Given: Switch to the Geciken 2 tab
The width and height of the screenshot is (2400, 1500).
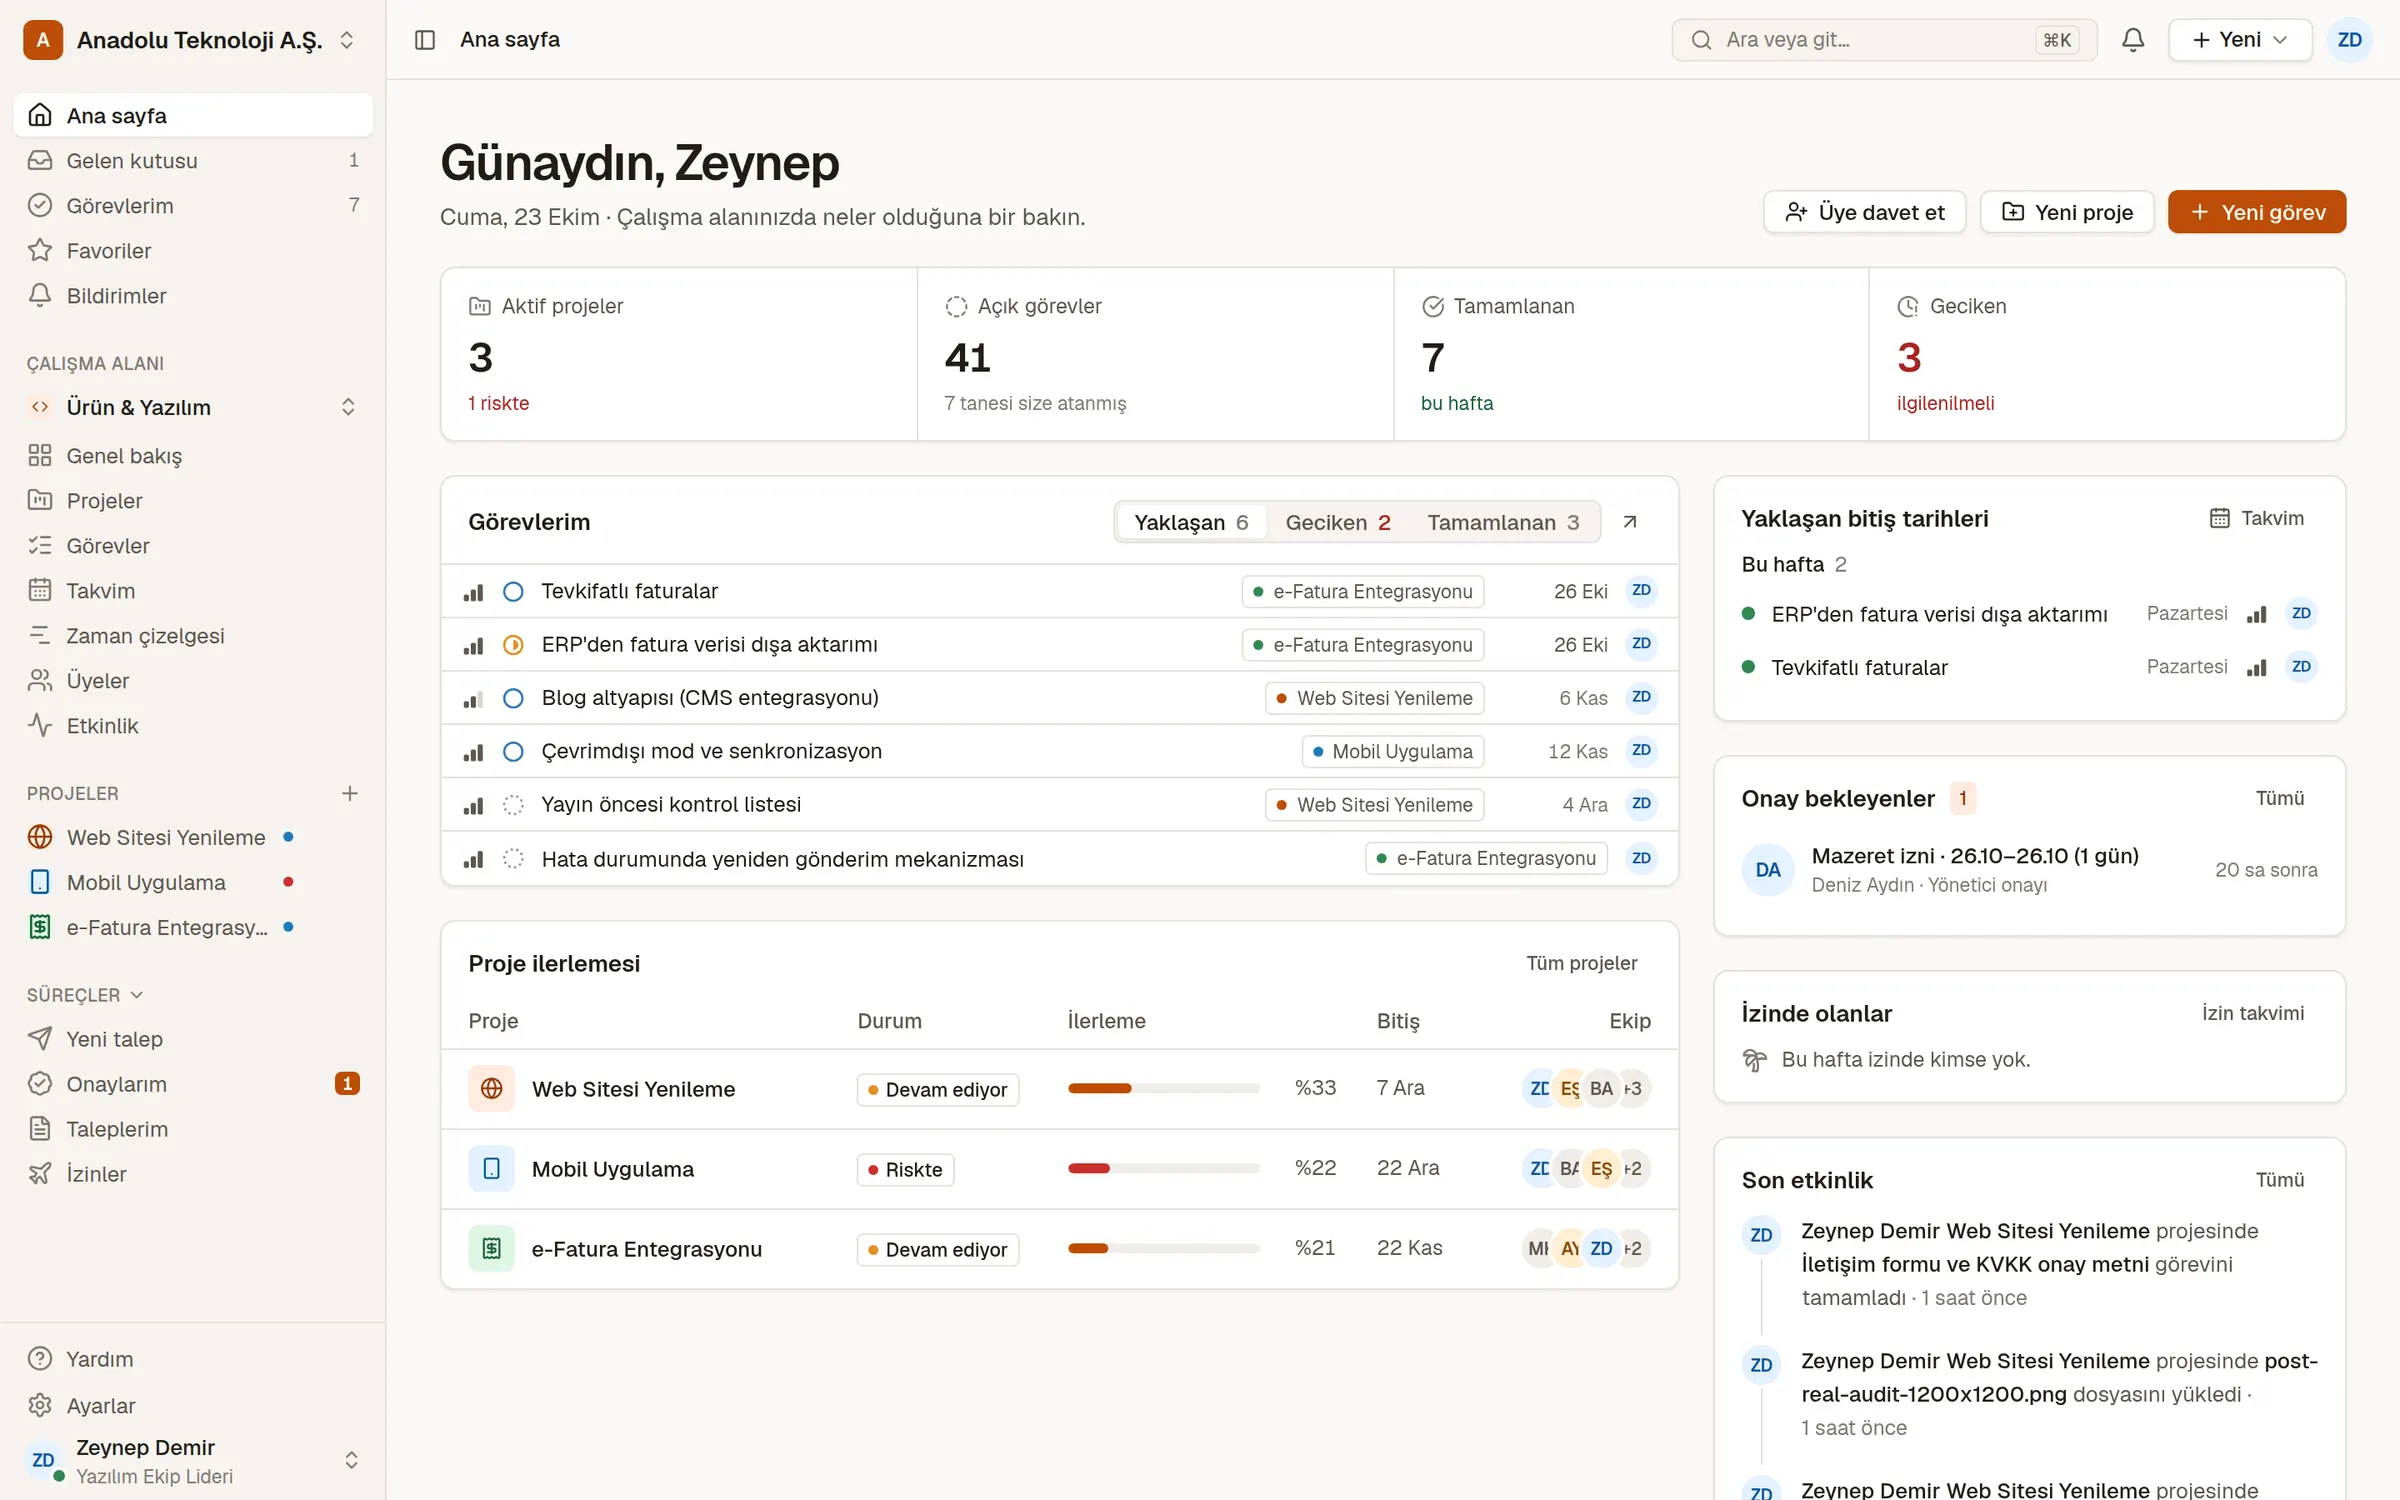Looking at the screenshot, I should coord(1337,522).
